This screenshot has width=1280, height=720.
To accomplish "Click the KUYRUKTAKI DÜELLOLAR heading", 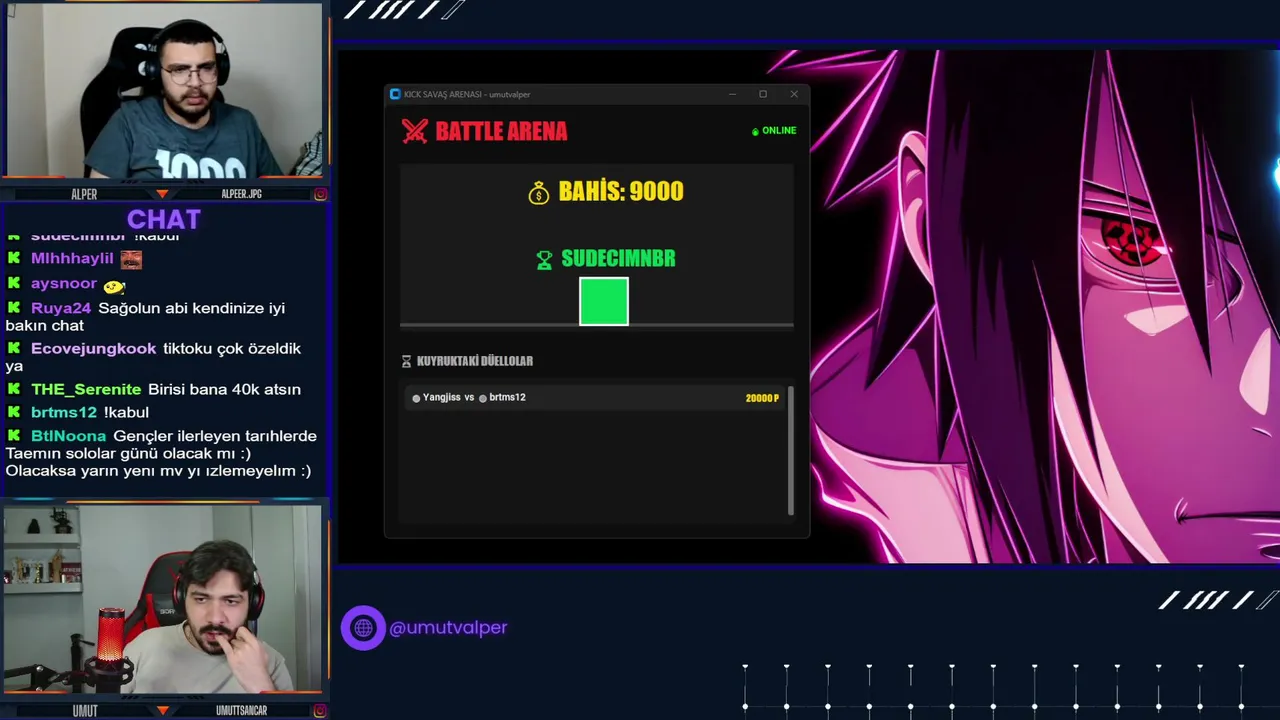I will (x=475, y=361).
